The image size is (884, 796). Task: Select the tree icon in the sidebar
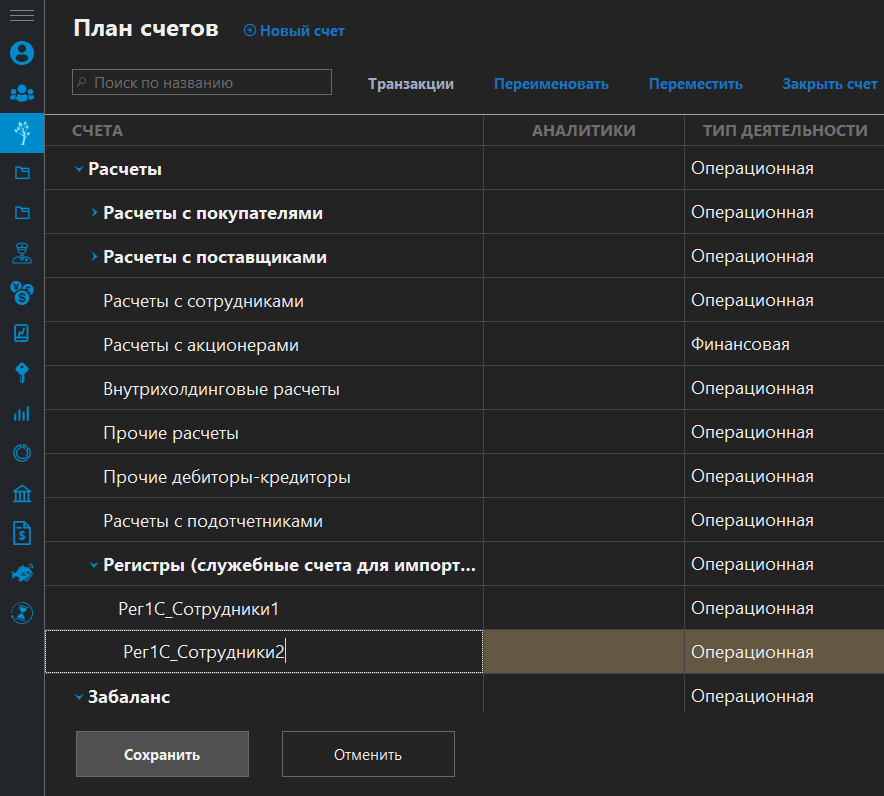tap(22, 132)
